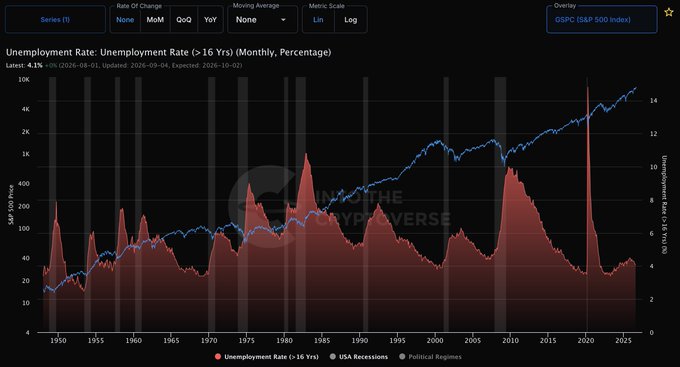Click the 1950 label on the x-axis

(x=58, y=341)
